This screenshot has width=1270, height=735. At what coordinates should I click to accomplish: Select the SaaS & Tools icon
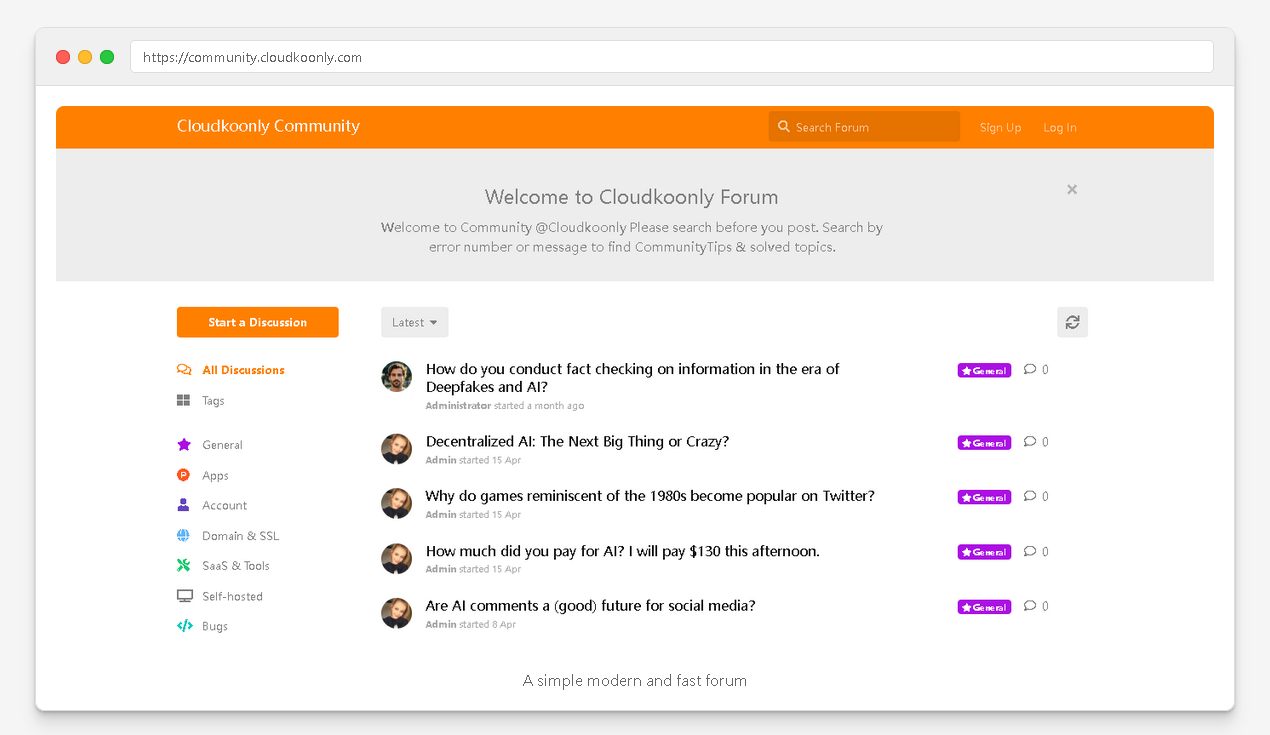pos(184,565)
